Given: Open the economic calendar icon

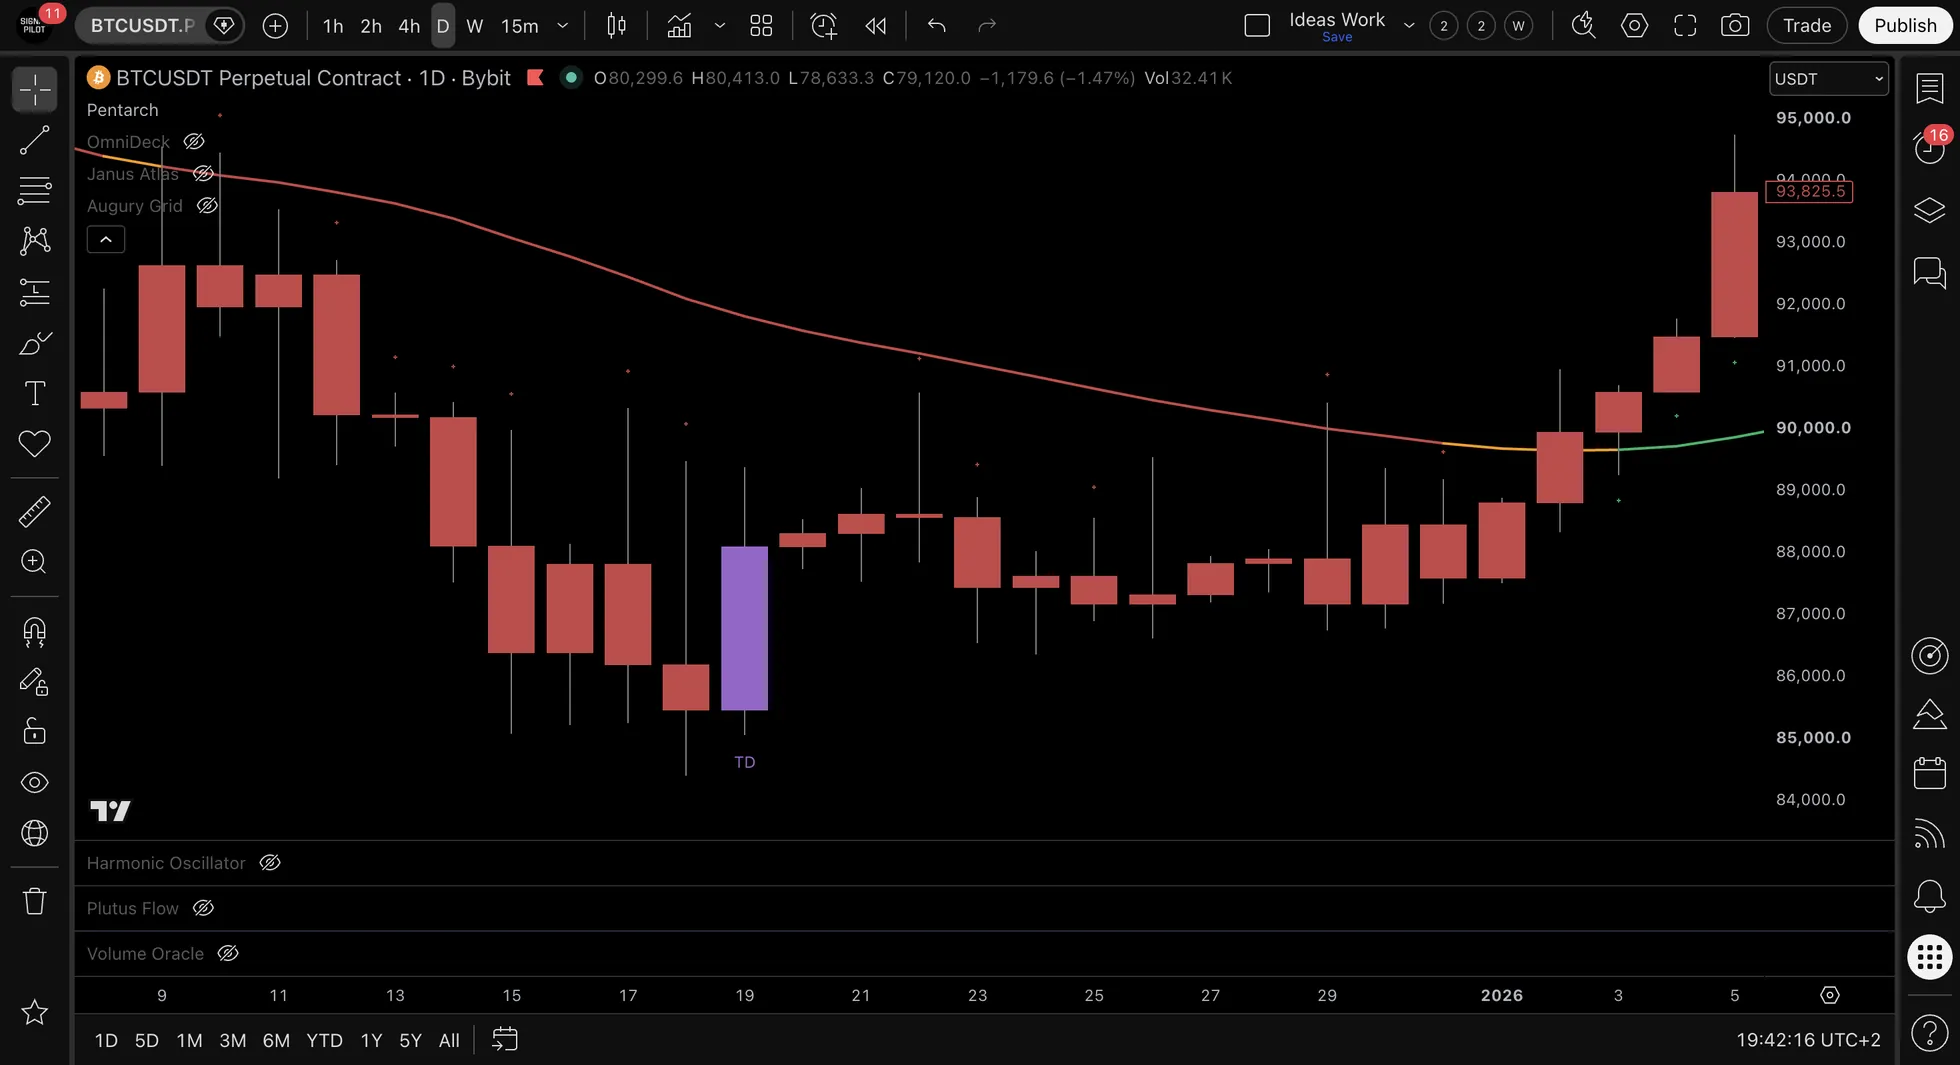Looking at the screenshot, I should coord(1929,773).
